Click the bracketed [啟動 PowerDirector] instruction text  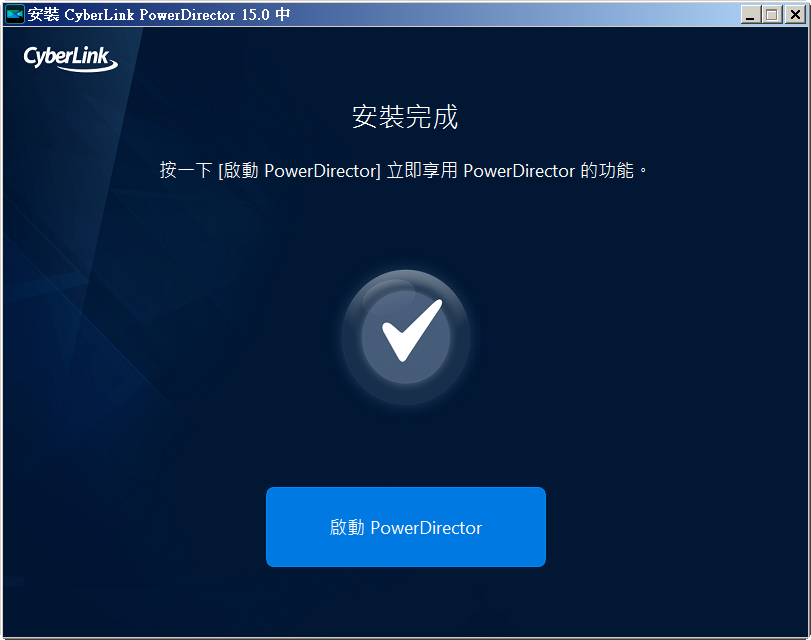click(x=299, y=170)
